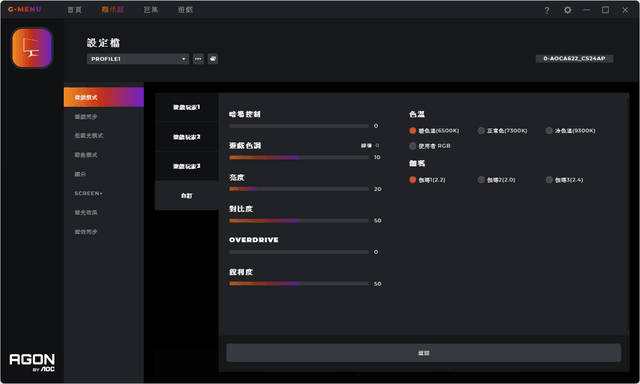Choose the 遊戲玩家1 gamer preset
The height and width of the screenshot is (384, 640).
coord(187,107)
